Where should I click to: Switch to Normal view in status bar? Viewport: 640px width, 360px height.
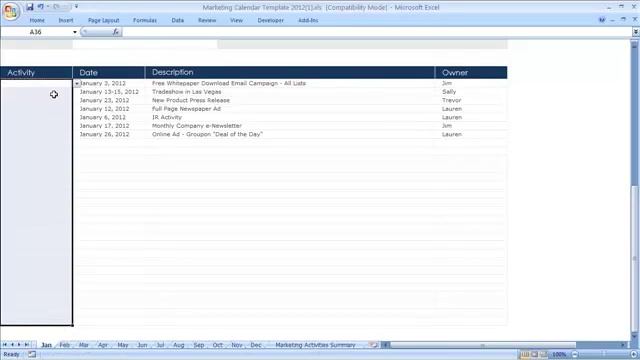pos(525,354)
